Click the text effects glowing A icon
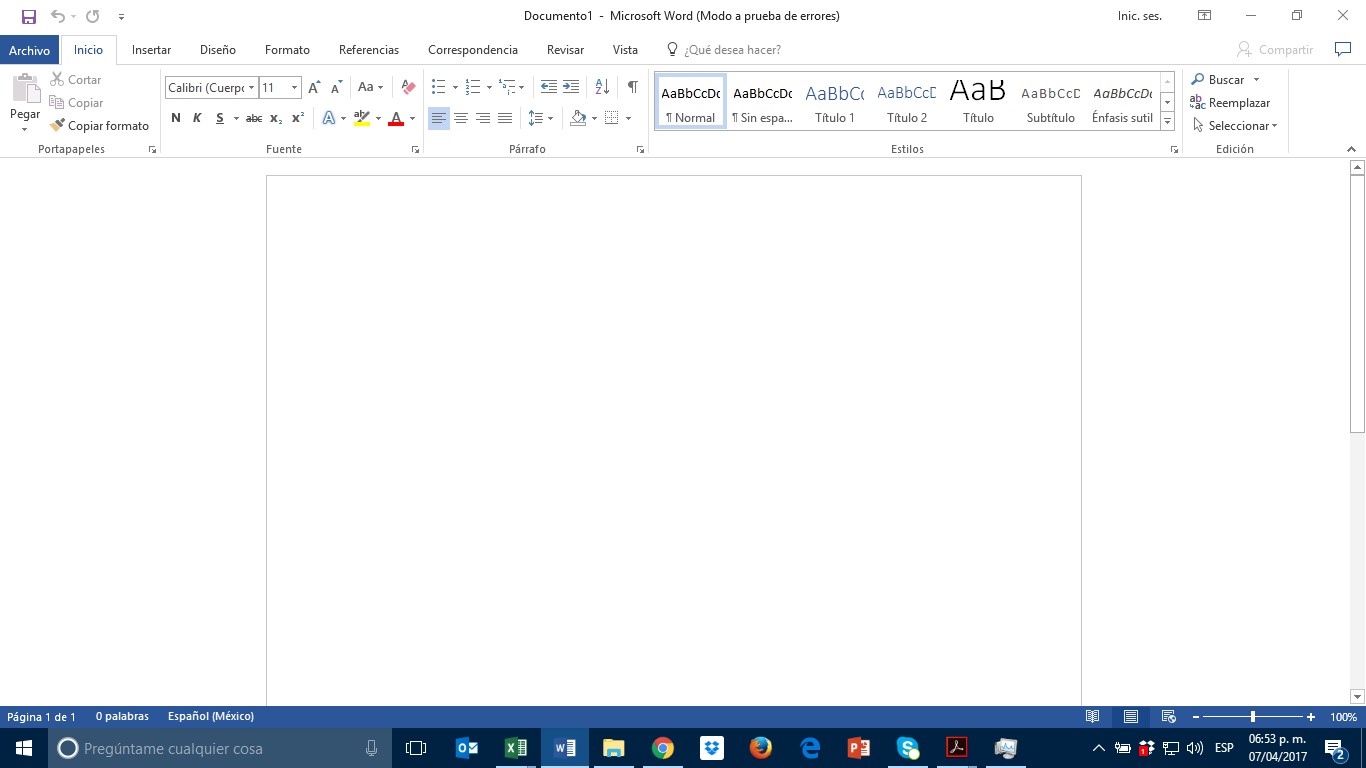Viewport: 1366px width, 768px height. [329, 118]
